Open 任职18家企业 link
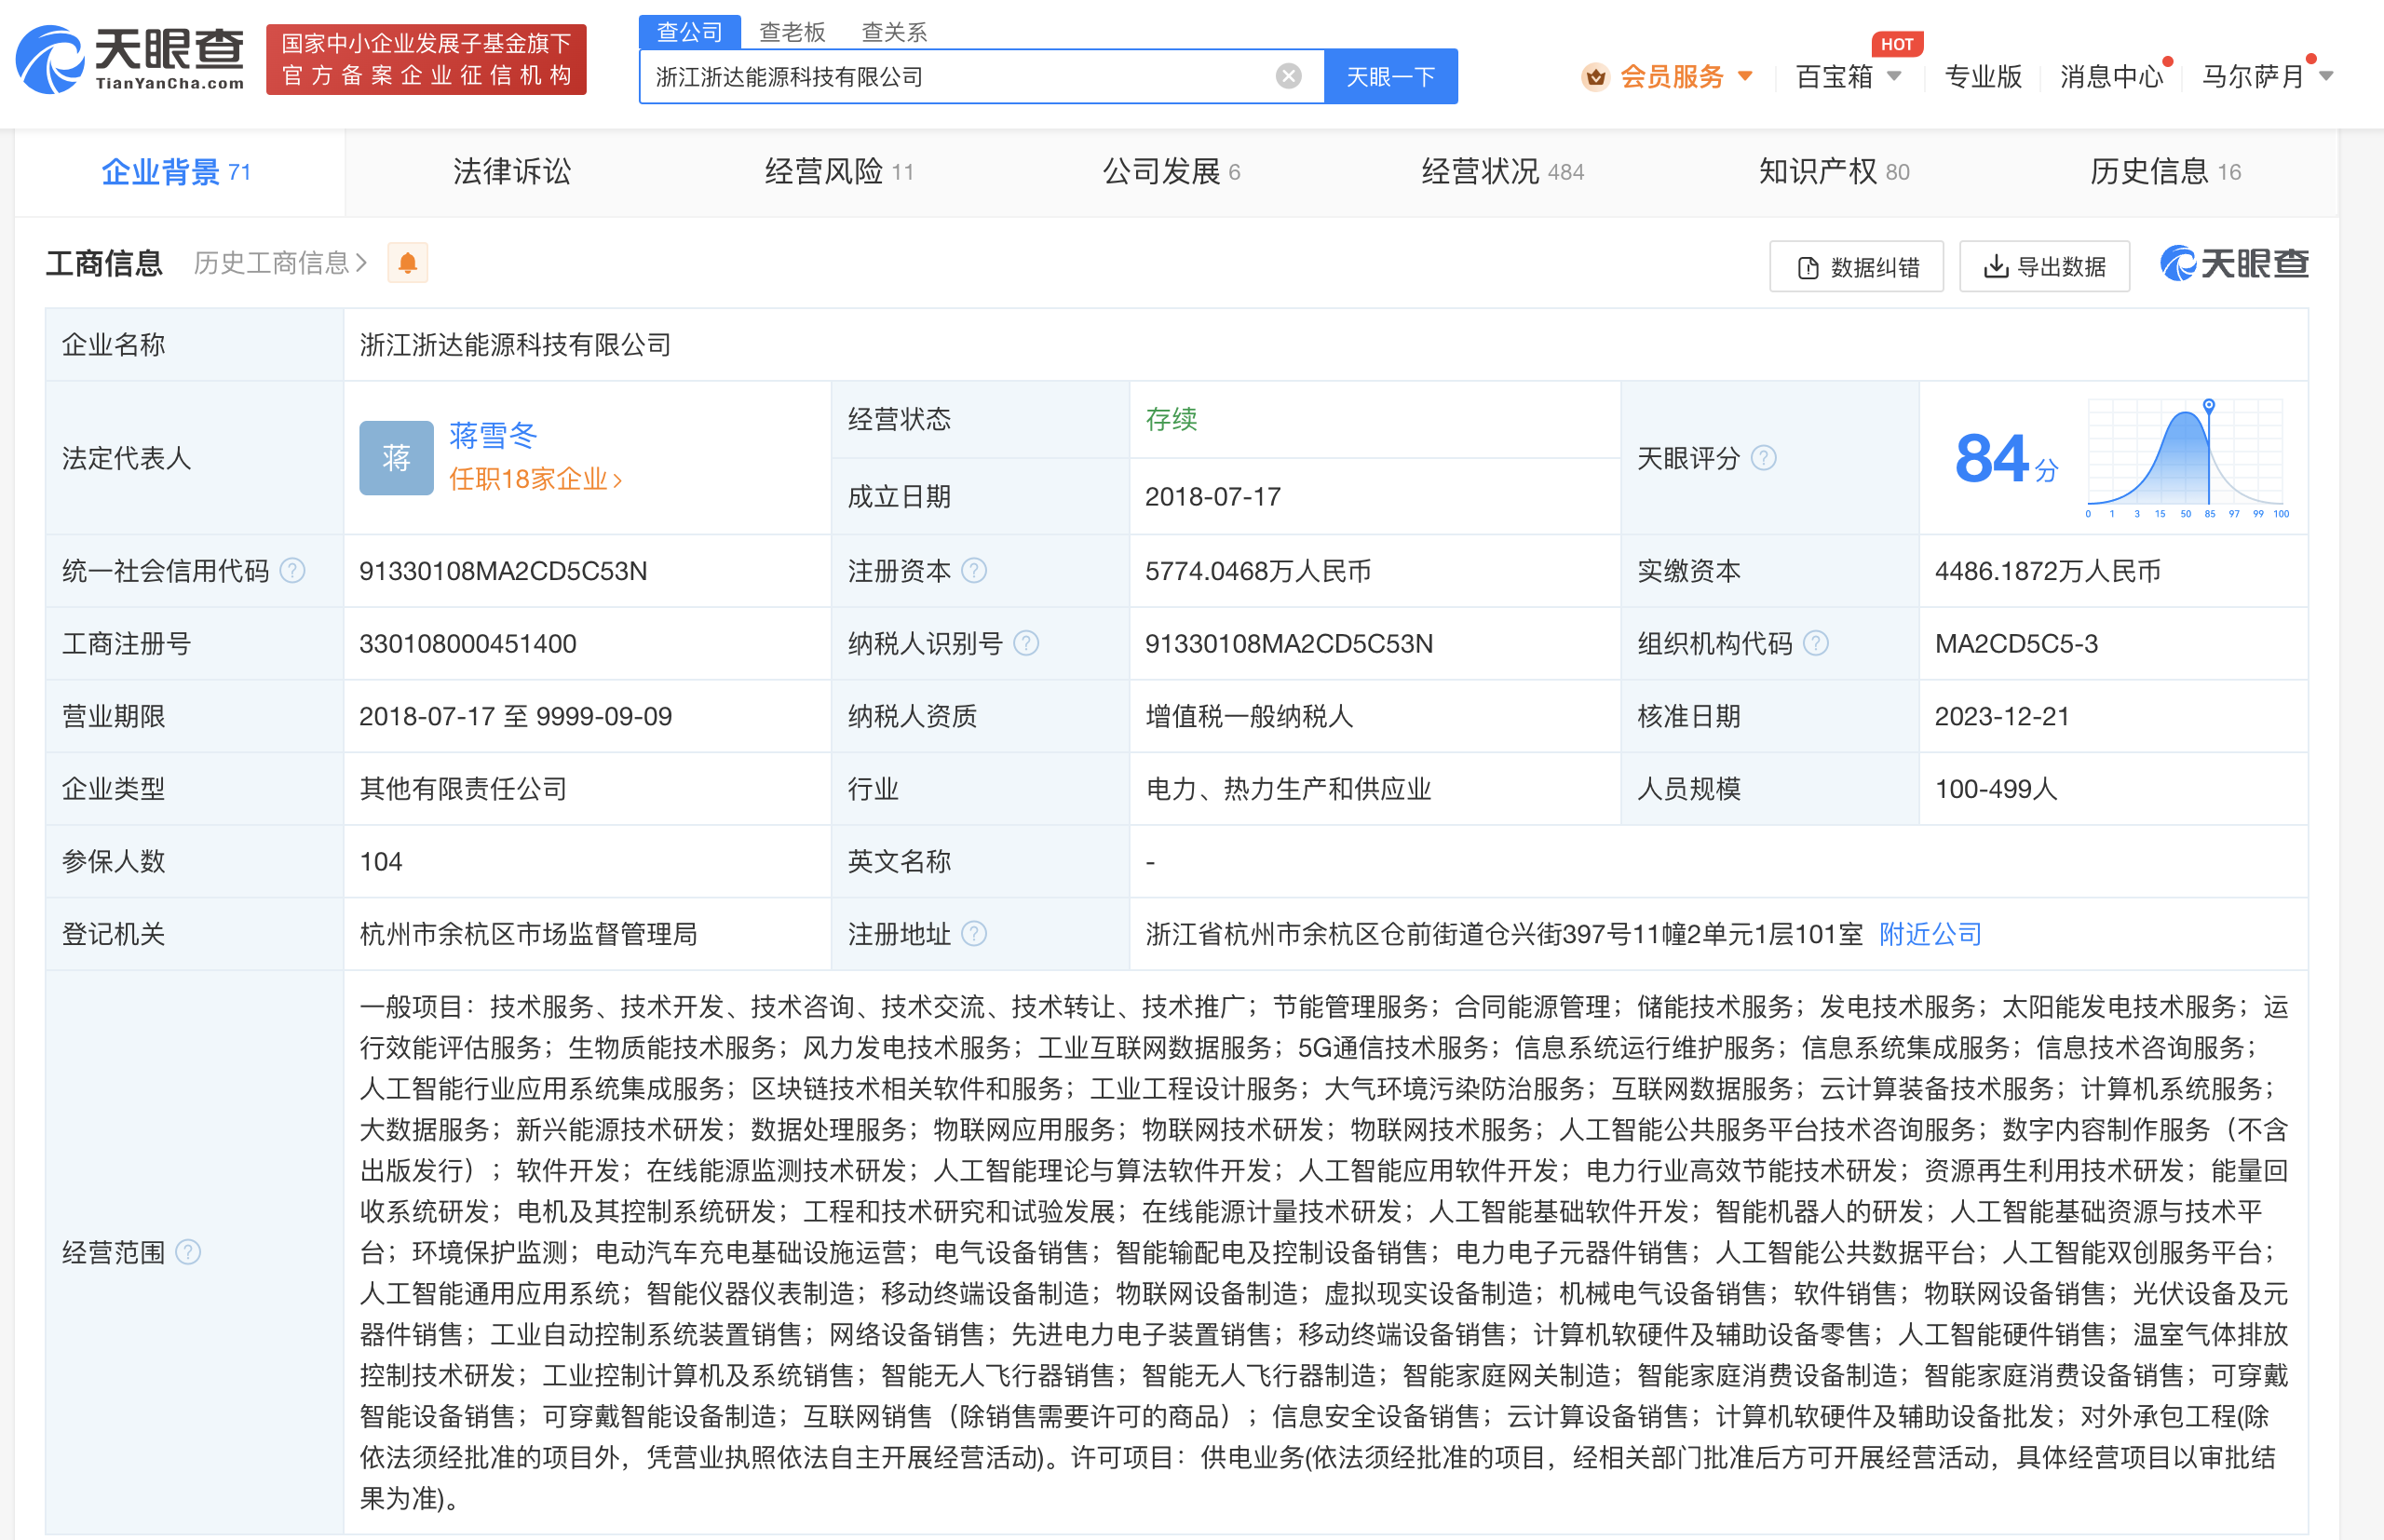 click(x=535, y=480)
